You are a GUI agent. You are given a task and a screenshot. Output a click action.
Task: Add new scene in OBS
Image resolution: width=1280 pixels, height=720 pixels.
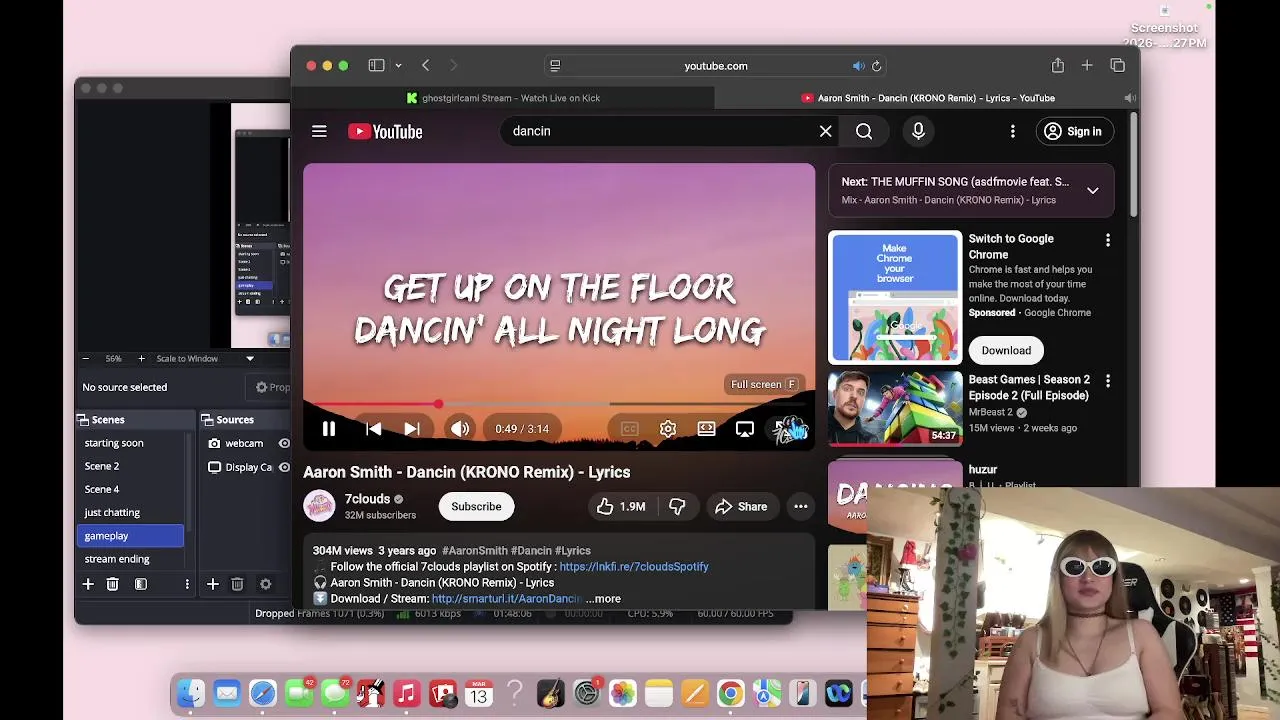pos(88,584)
